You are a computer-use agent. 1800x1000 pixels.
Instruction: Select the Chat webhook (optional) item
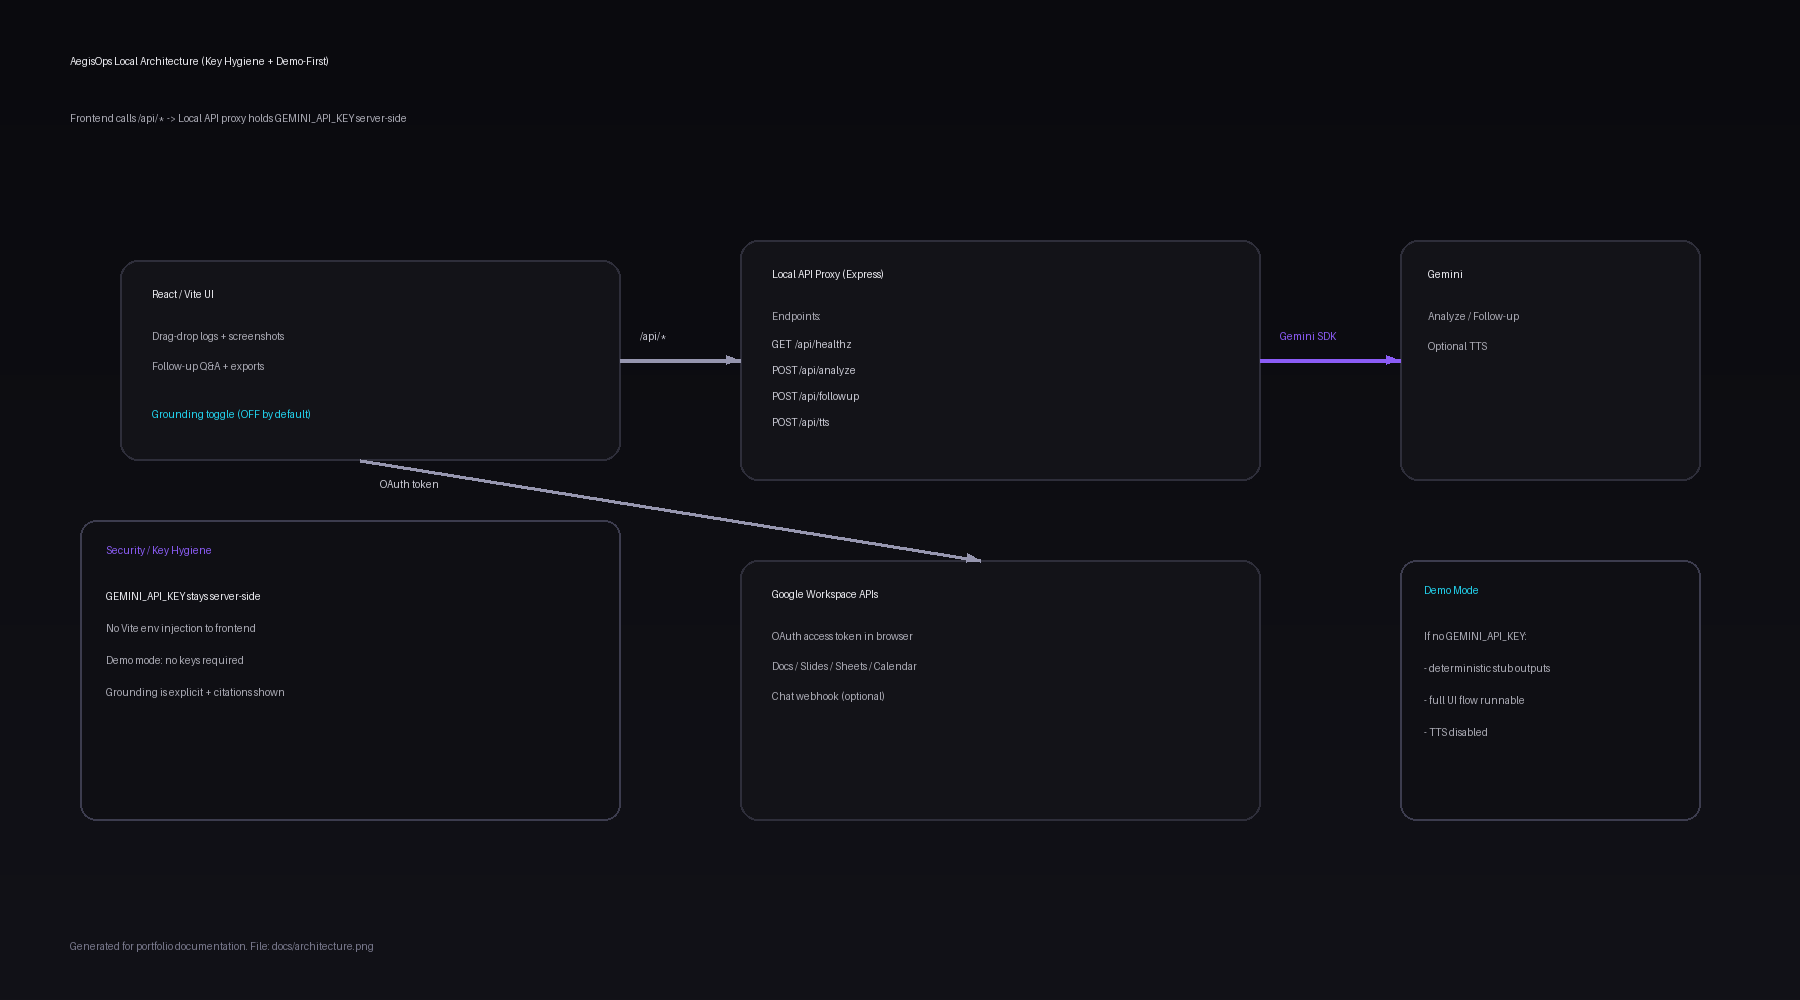[x=827, y=695]
